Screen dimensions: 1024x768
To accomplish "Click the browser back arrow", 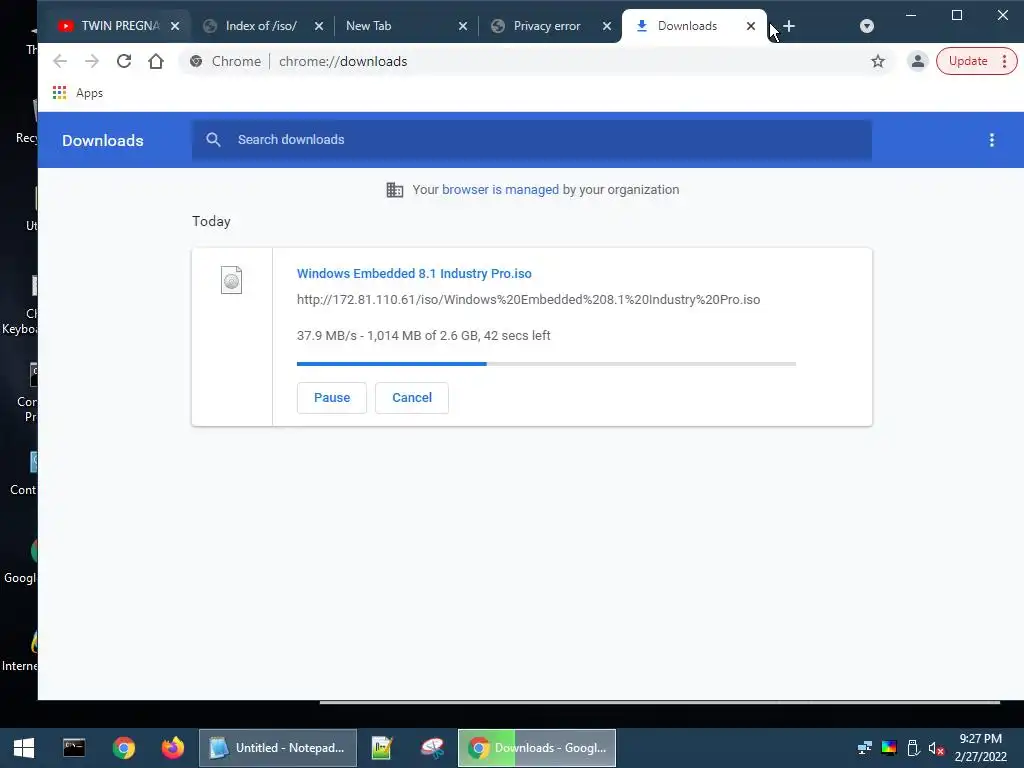I will 60,61.
